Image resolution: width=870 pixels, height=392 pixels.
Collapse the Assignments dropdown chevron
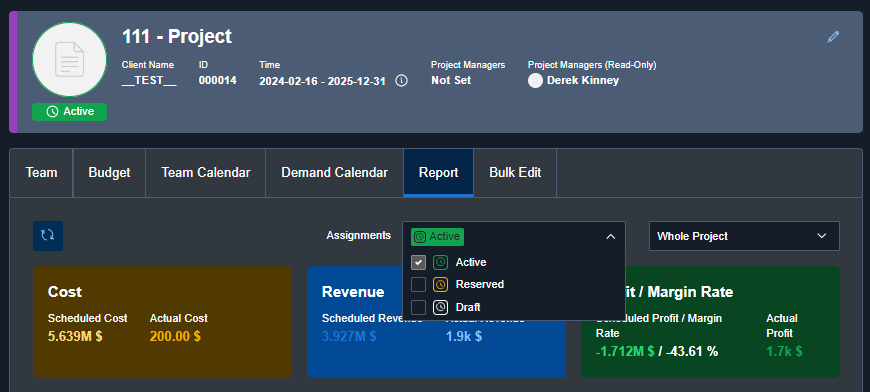610,237
